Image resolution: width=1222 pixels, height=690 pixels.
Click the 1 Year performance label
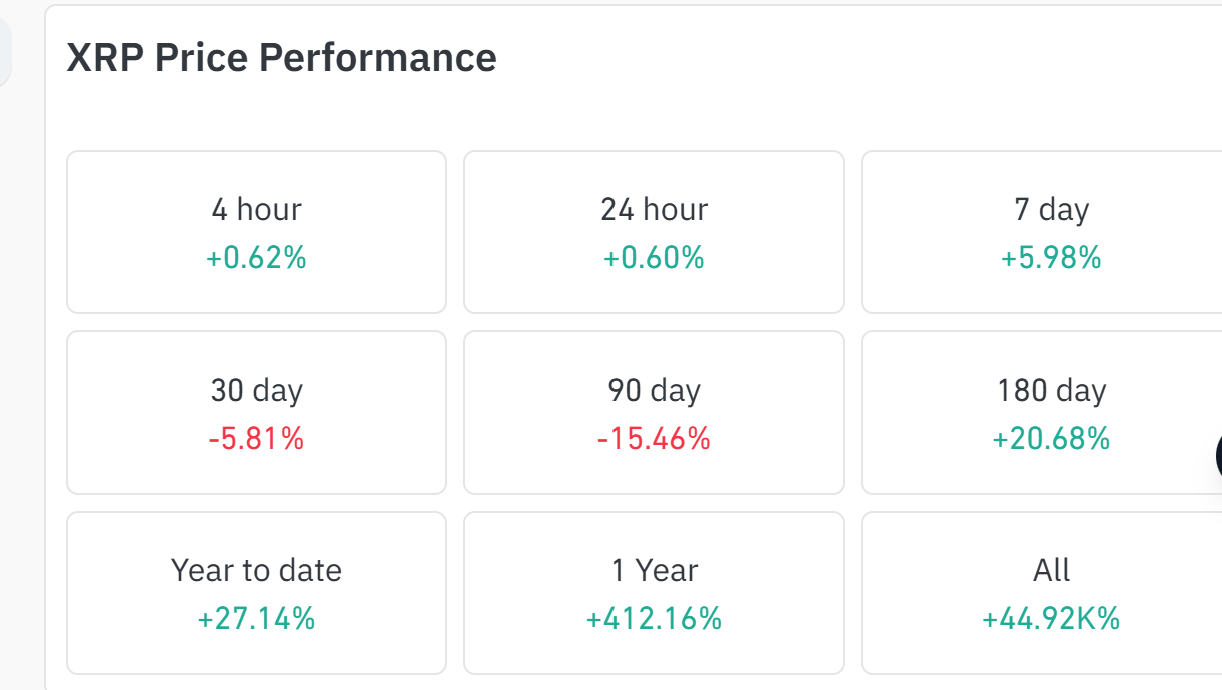(x=654, y=571)
